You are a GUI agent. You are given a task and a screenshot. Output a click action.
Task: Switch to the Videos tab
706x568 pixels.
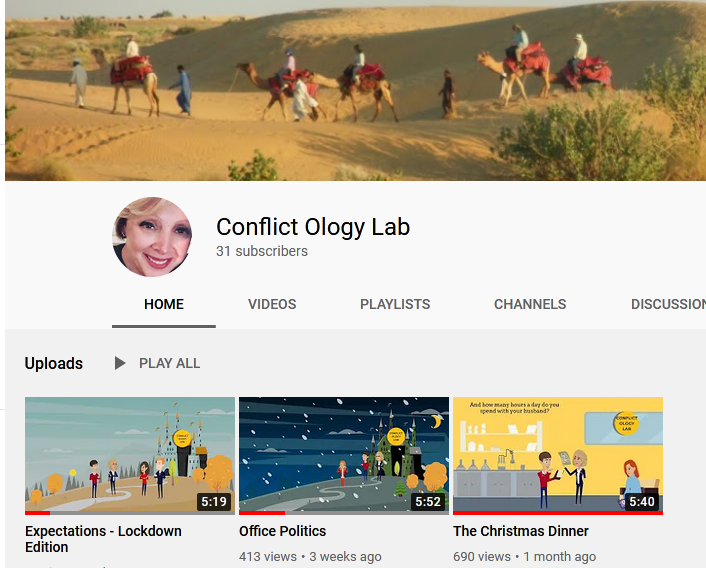[x=272, y=304]
